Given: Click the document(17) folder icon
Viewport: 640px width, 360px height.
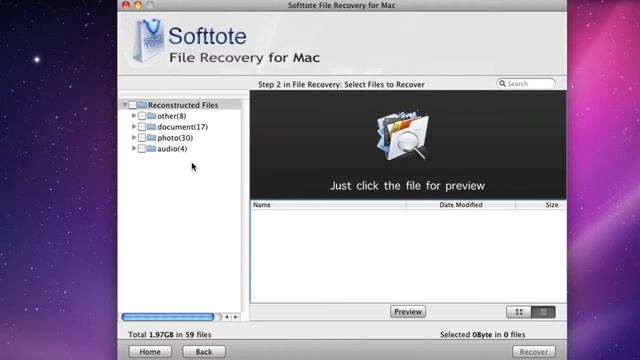Looking at the screenshot, I should pos(151,127).
